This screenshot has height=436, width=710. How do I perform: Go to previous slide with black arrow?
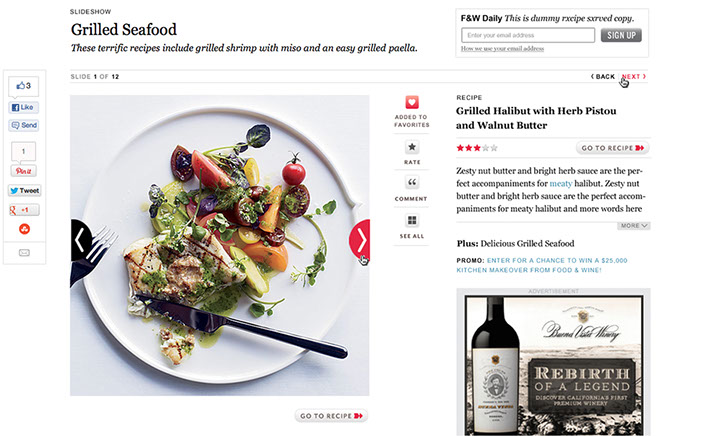click(x=80, y=240)
